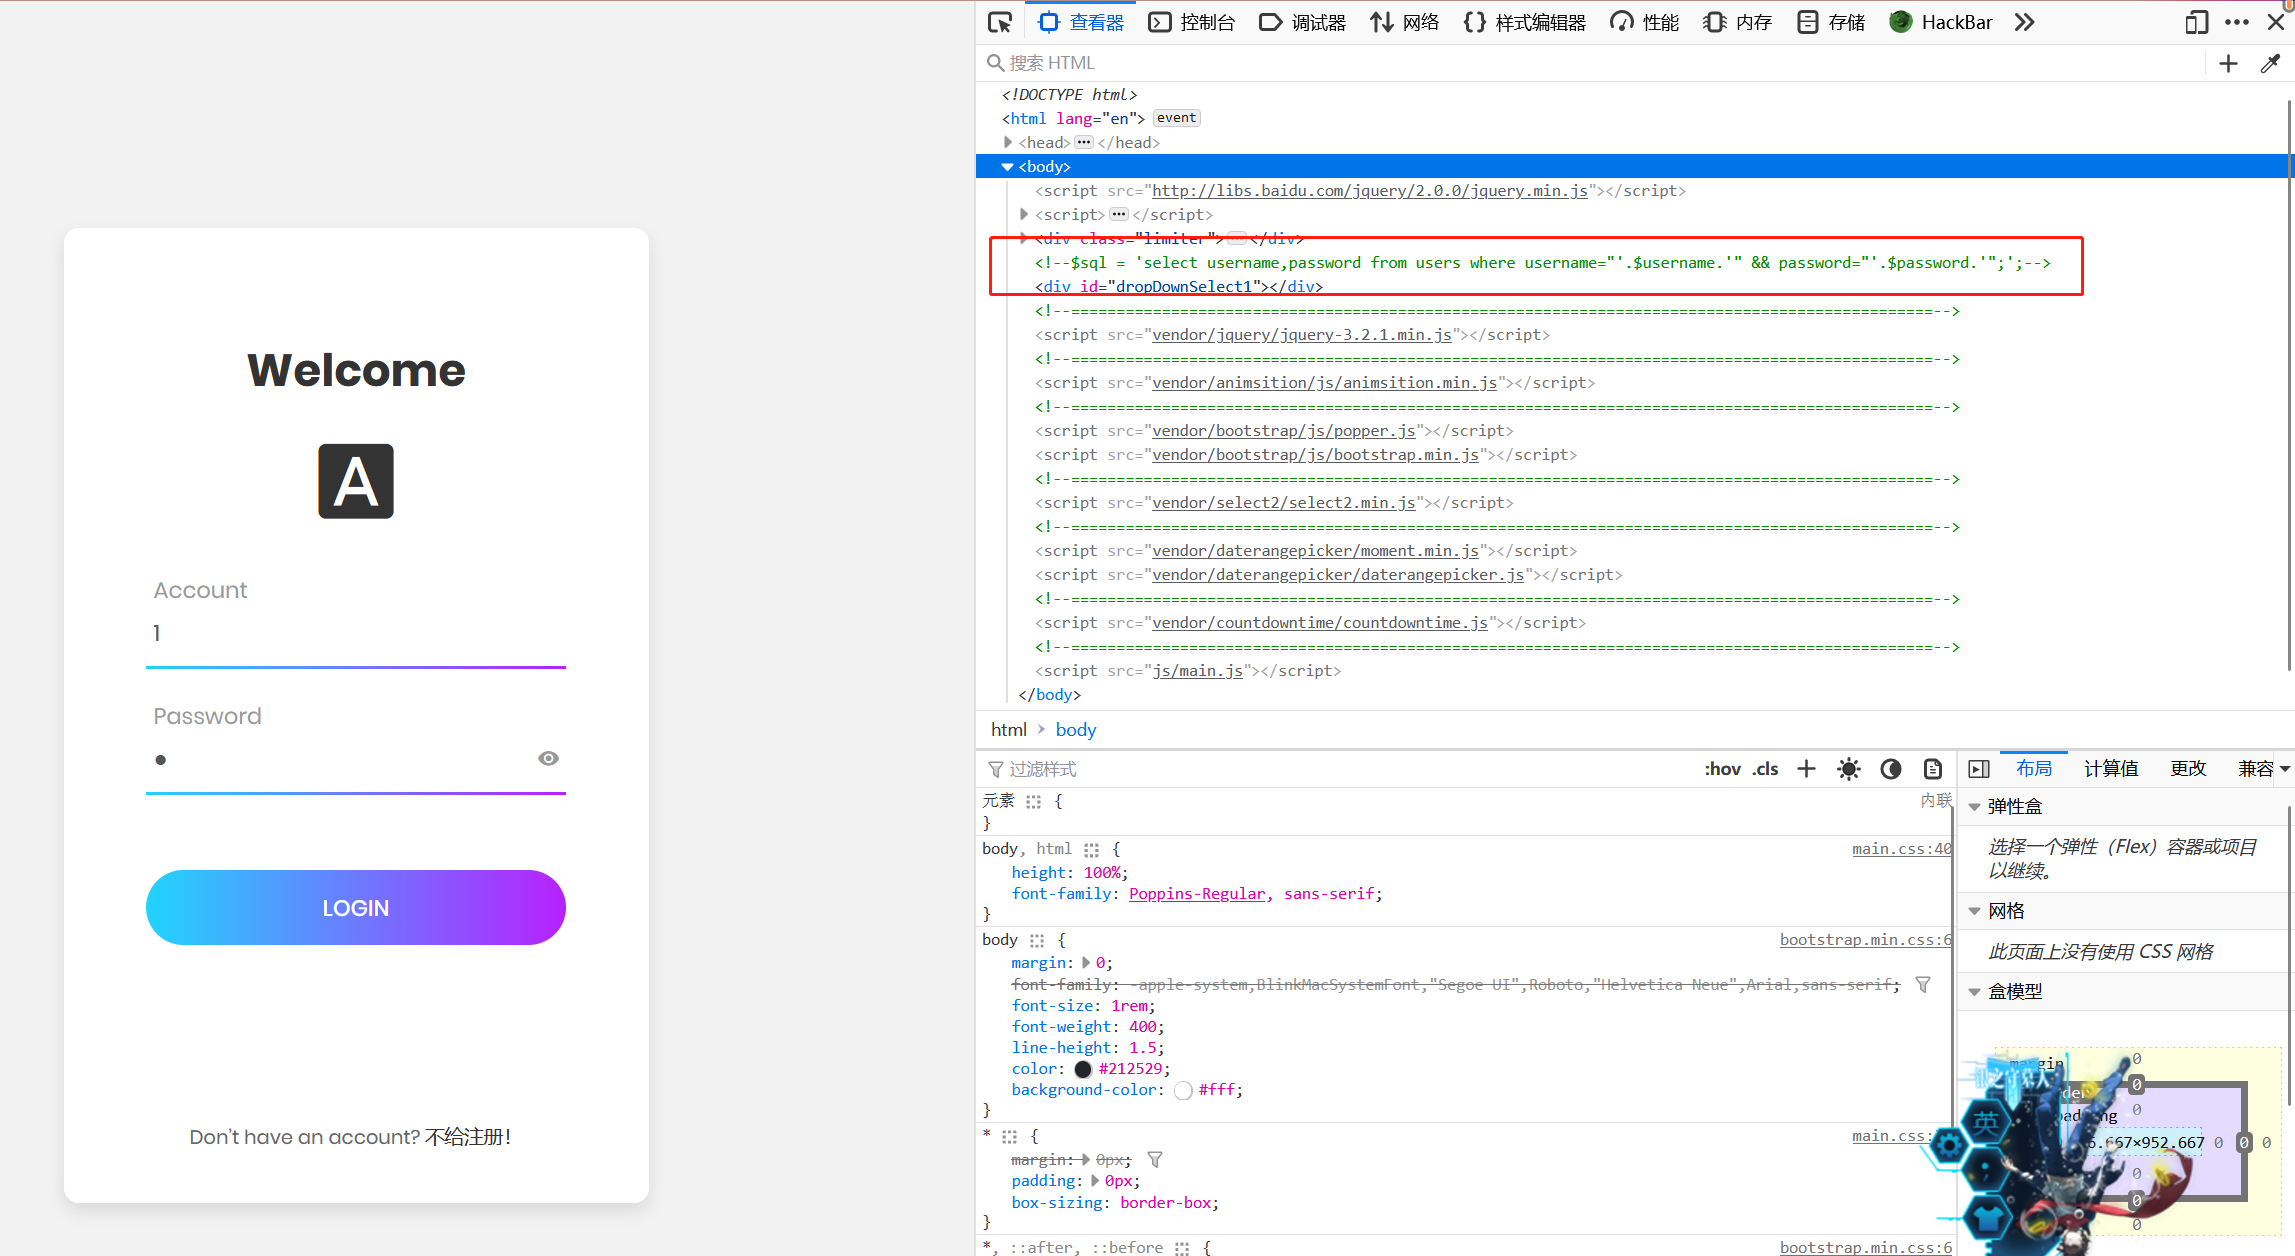The width and height of the screenshot is (2295, 1256).
Task: Toggle .cls class panel
Action: [1765, 769]
